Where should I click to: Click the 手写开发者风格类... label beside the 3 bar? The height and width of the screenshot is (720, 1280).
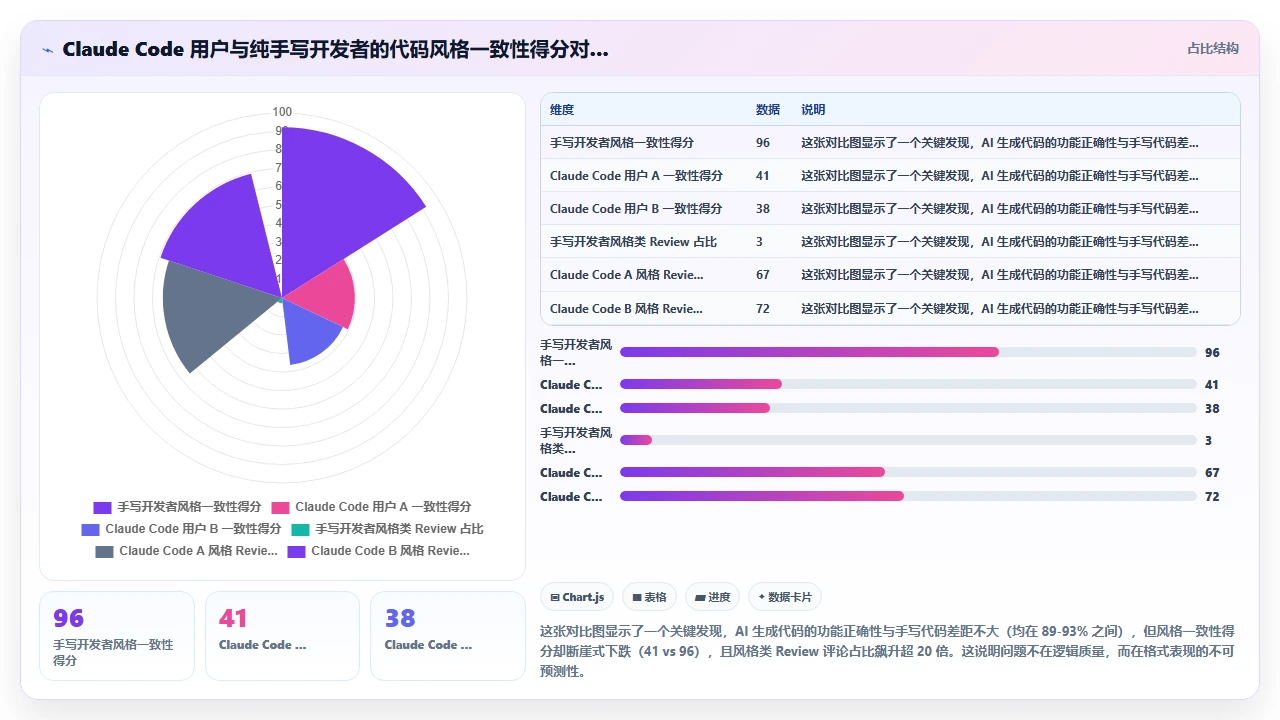[x=576, y=440]
